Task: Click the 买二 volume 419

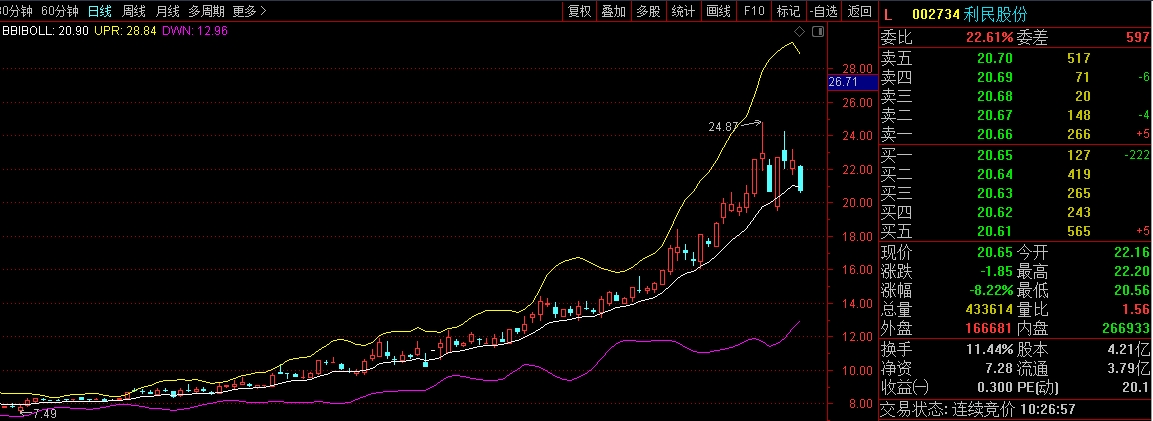Action: tap(1079, 174)
